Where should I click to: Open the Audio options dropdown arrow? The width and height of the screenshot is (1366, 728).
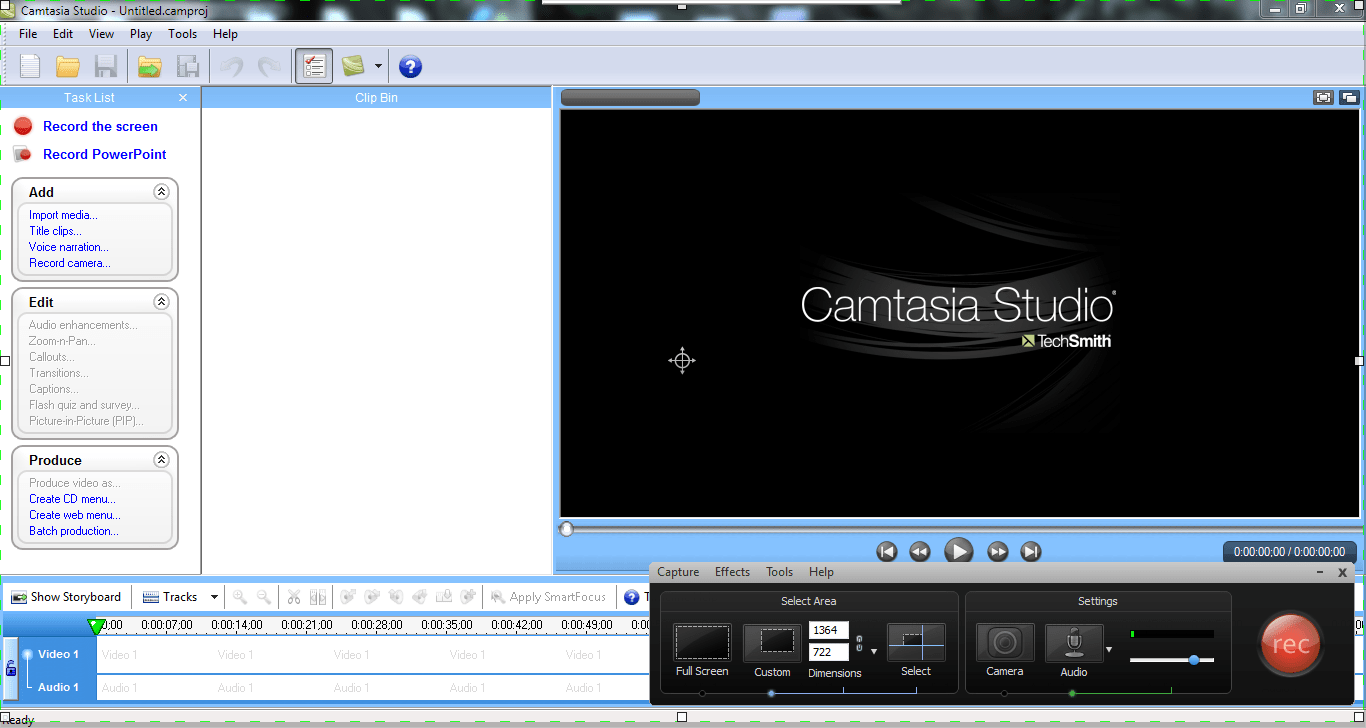click(x=1109, y=650)
